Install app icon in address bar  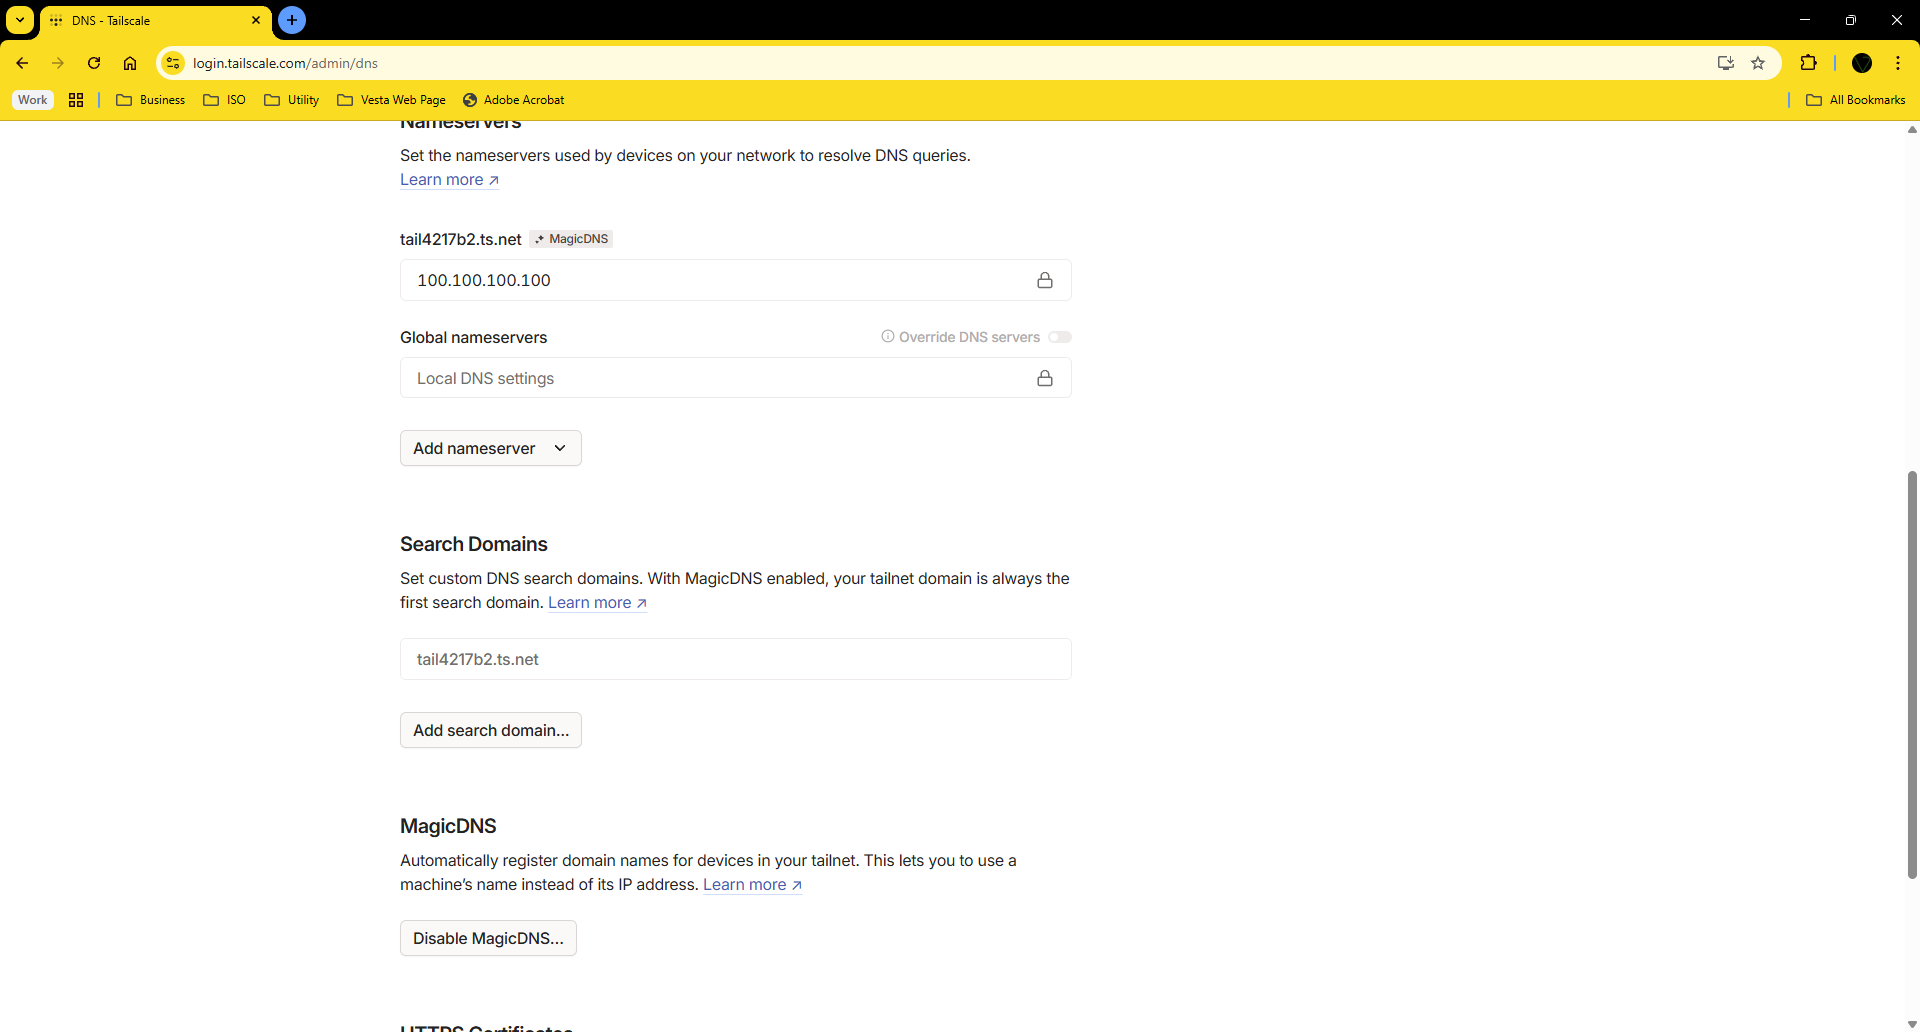[1725, 63]
